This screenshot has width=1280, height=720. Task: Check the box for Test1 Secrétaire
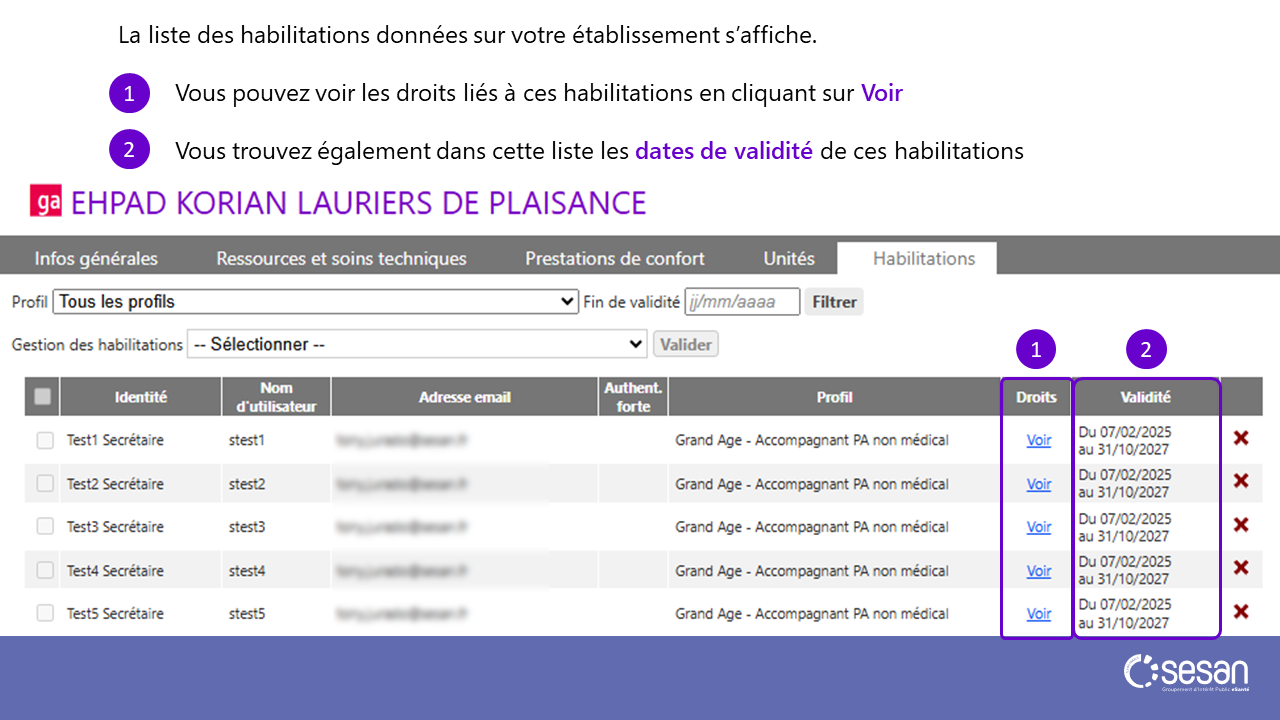(45, 440)
